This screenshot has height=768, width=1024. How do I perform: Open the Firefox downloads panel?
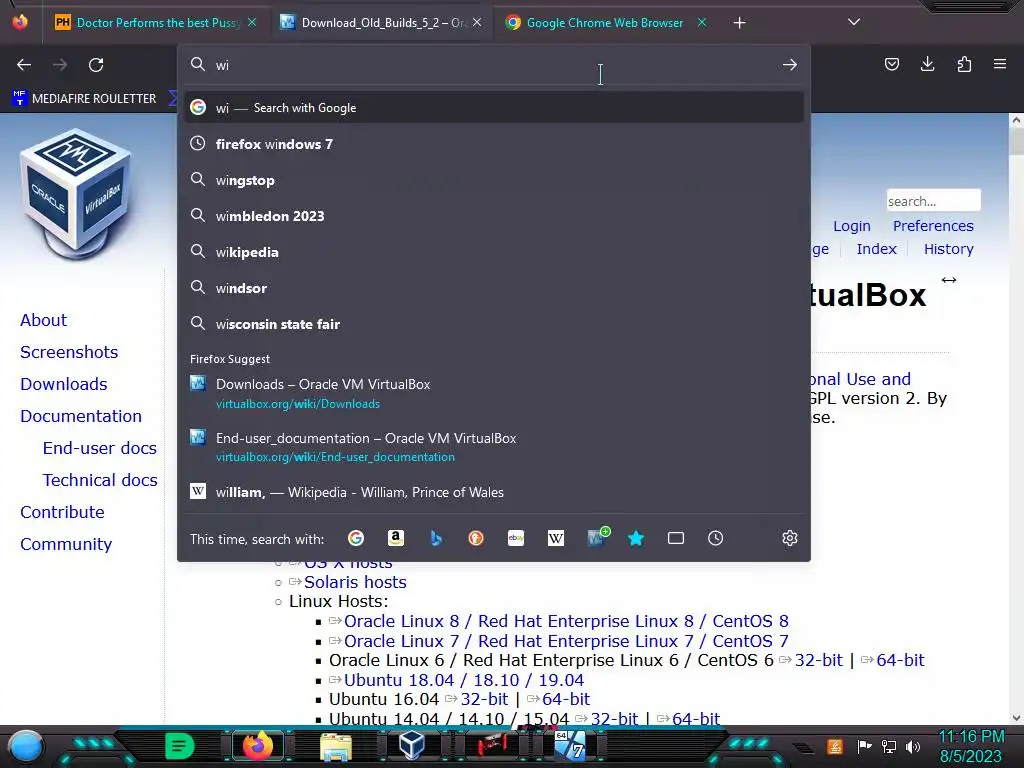coord(927,64)
